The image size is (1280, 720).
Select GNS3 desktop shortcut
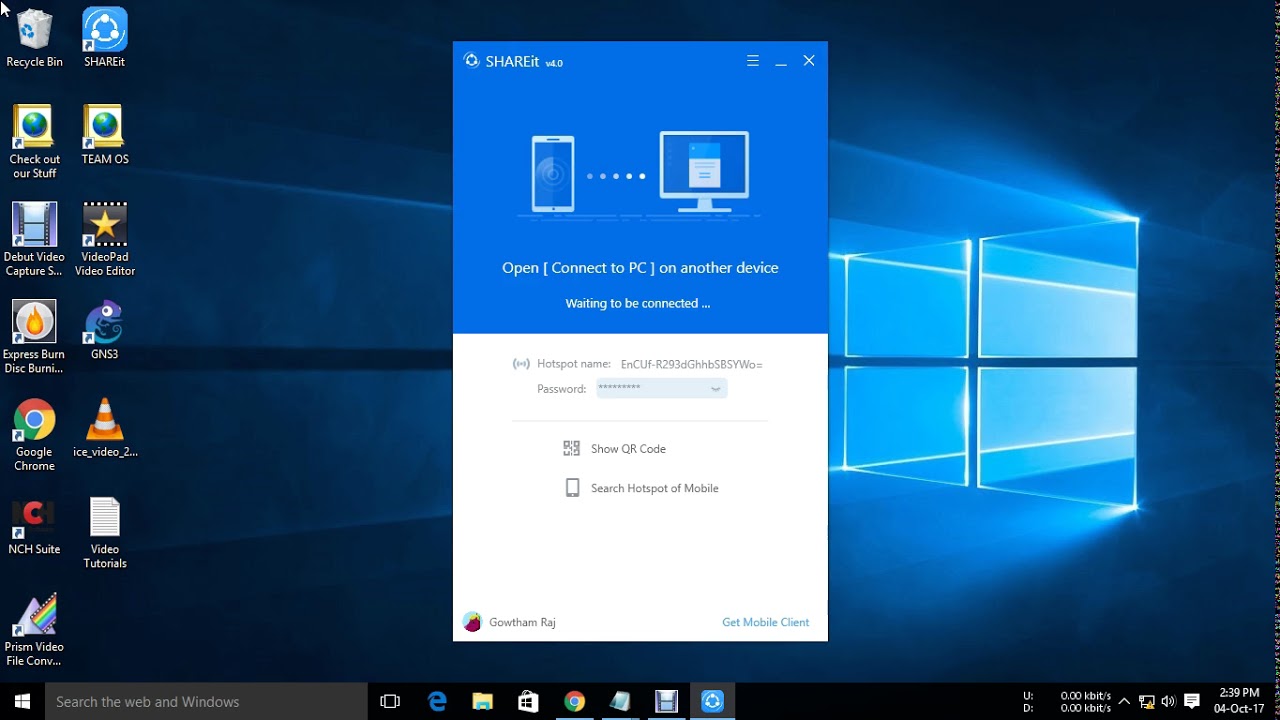click(x=105, y=330)
